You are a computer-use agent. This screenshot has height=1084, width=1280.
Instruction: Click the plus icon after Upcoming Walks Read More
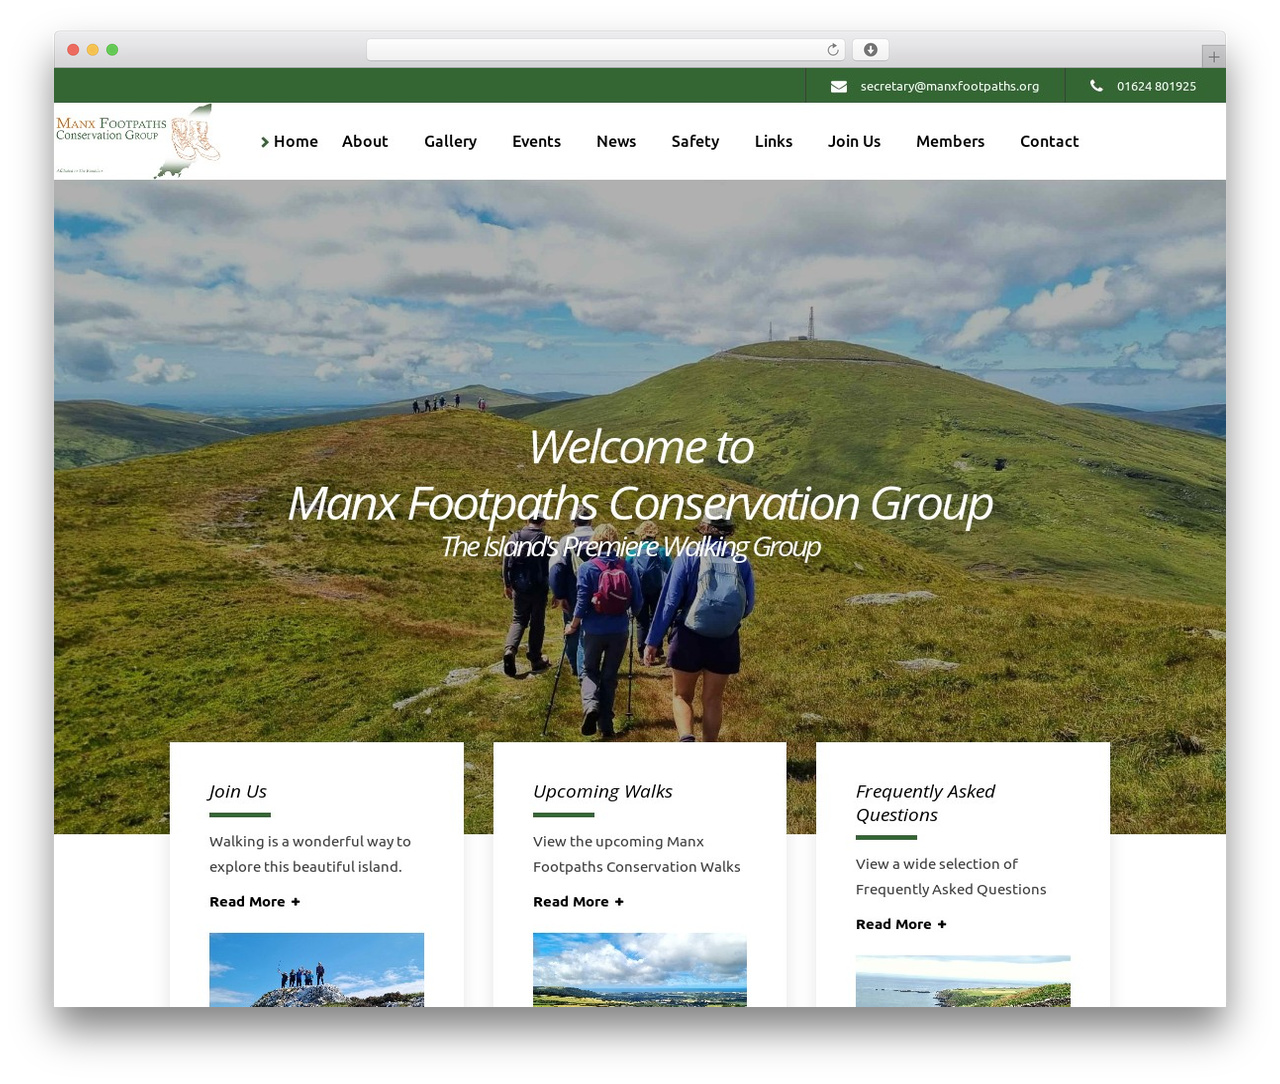click(619, 902)
